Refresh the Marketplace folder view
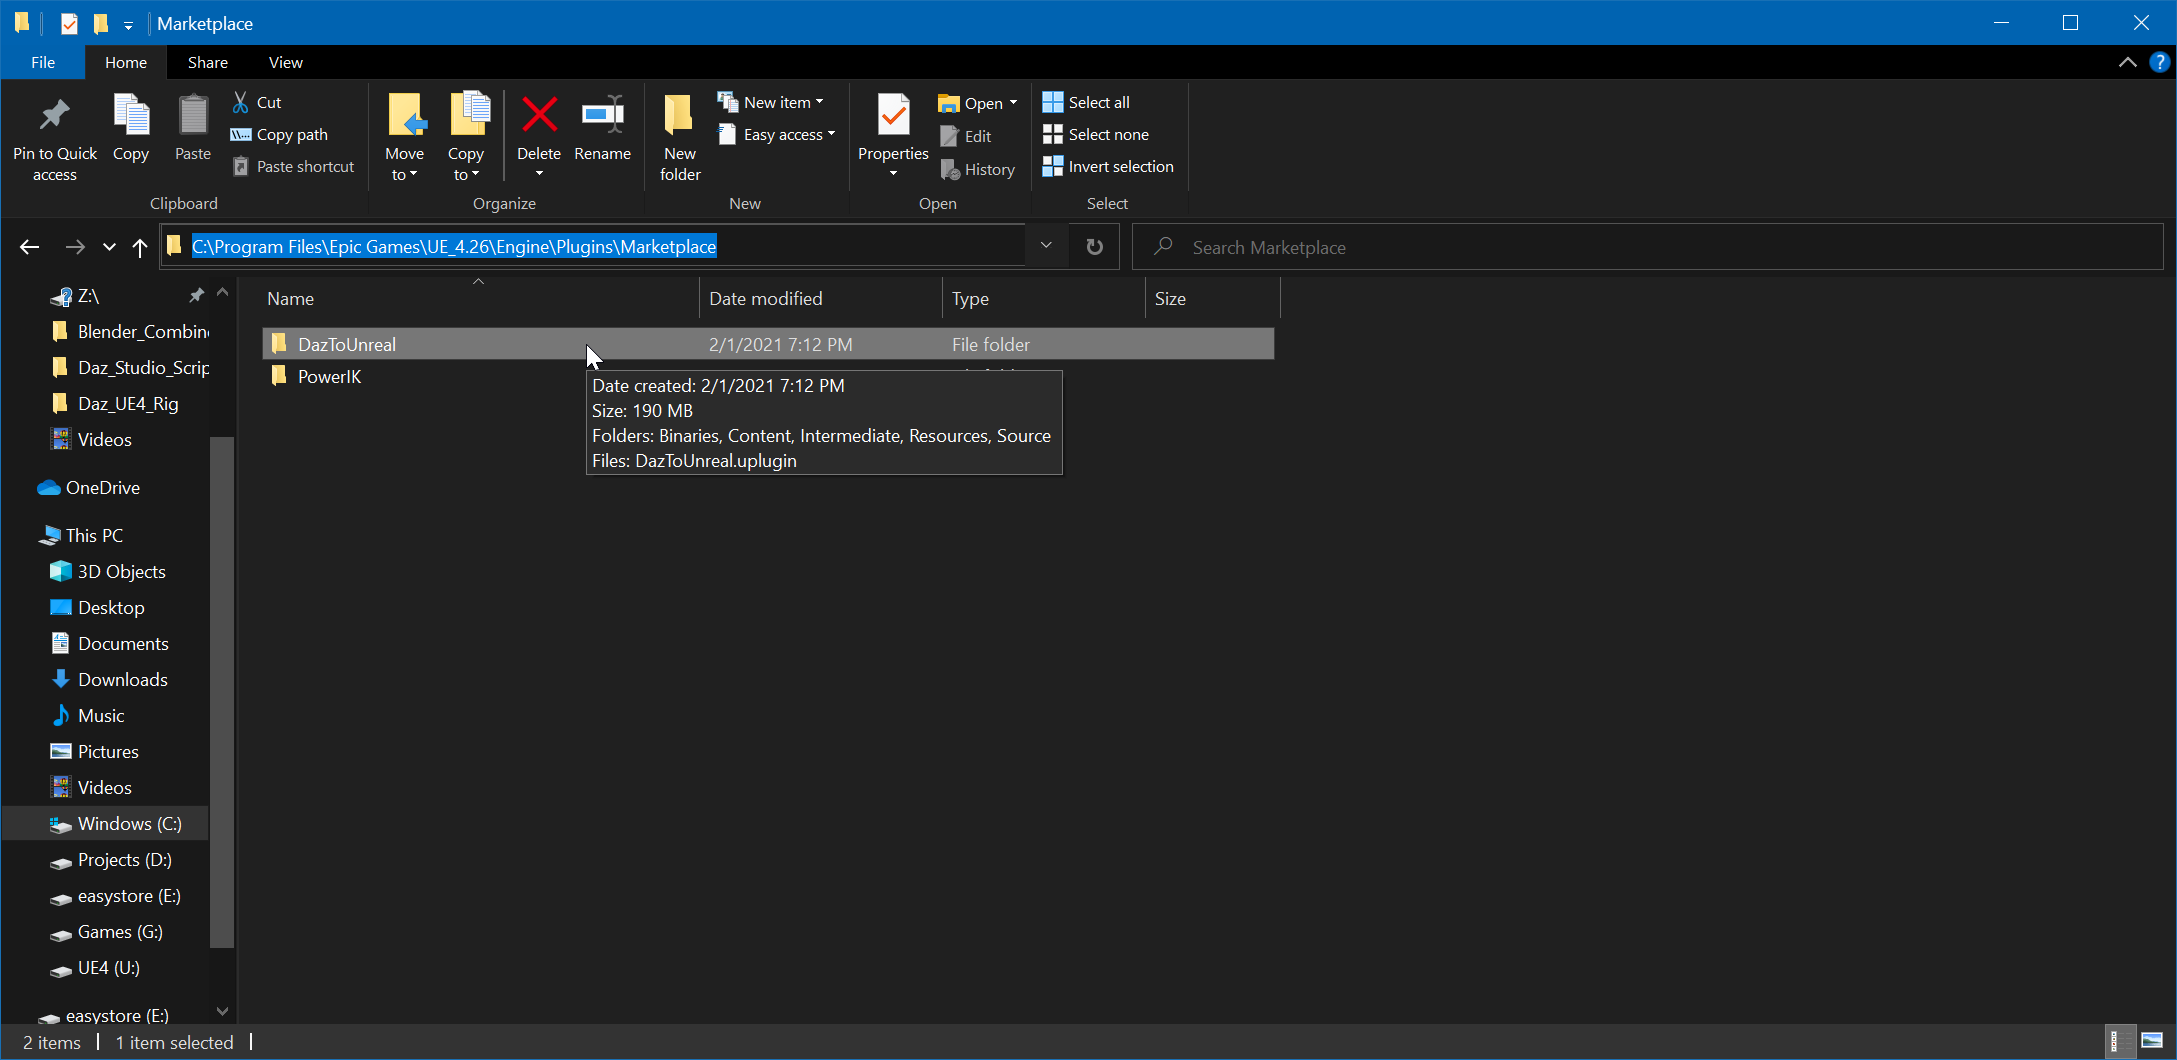This screenshot has width=2177, height=1060. click(x=1095, y=247)
